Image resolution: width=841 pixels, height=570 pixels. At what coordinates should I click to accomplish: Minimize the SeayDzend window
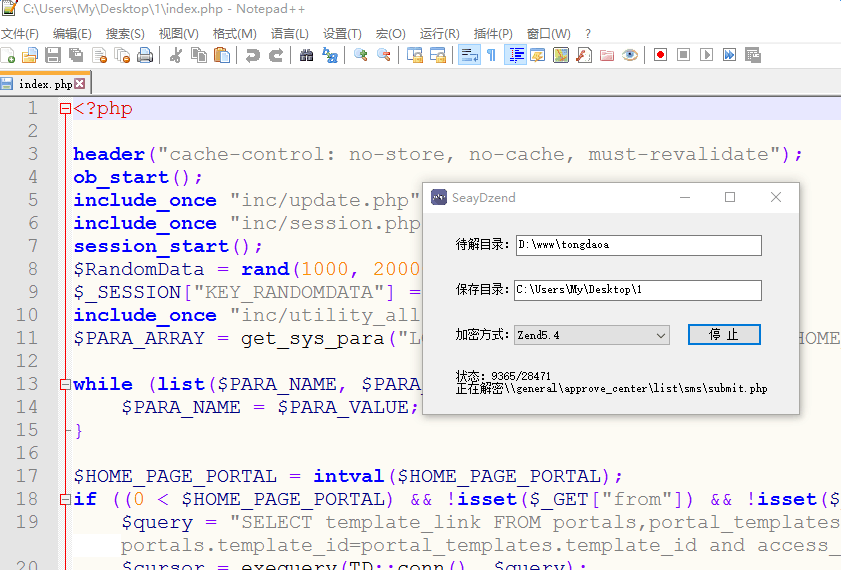coord(684,197)
